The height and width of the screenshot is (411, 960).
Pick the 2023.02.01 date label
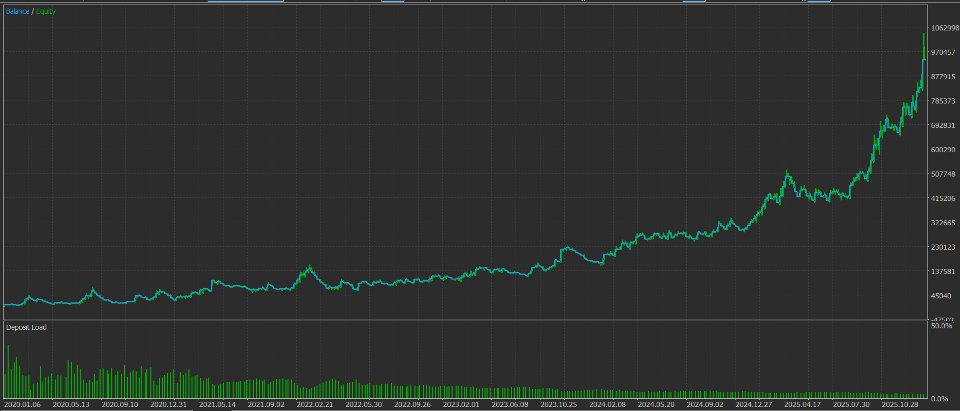[x=461, y=405]
